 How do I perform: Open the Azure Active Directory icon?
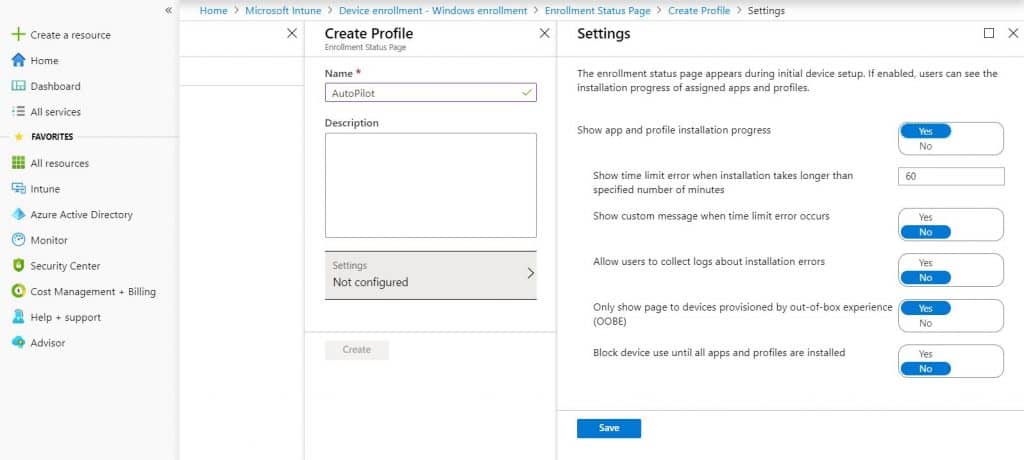point(18,214)
